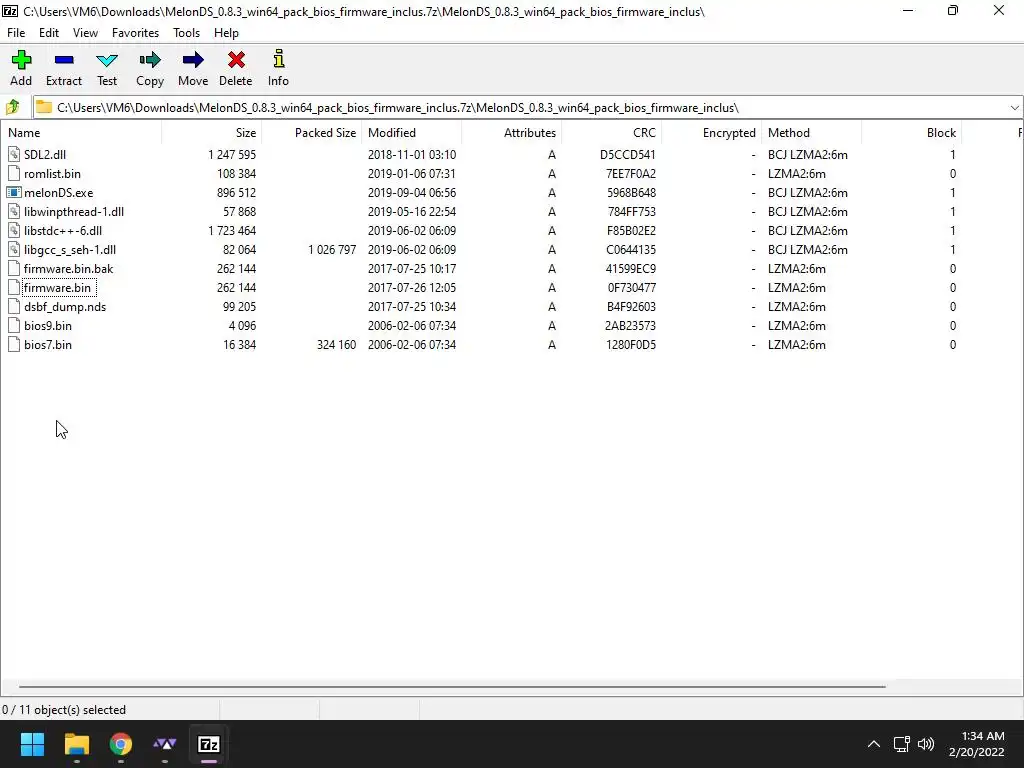Click the Extract toolbar icon
This screenshot has height=768, width=1024.
(64, 60)
